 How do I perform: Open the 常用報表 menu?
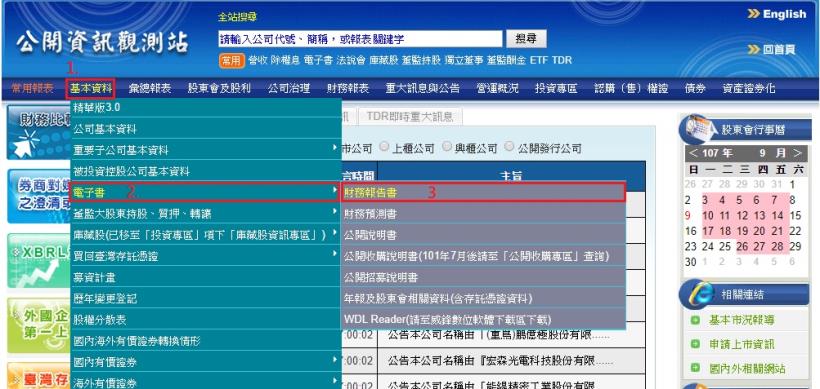click(x=33, y=89)
